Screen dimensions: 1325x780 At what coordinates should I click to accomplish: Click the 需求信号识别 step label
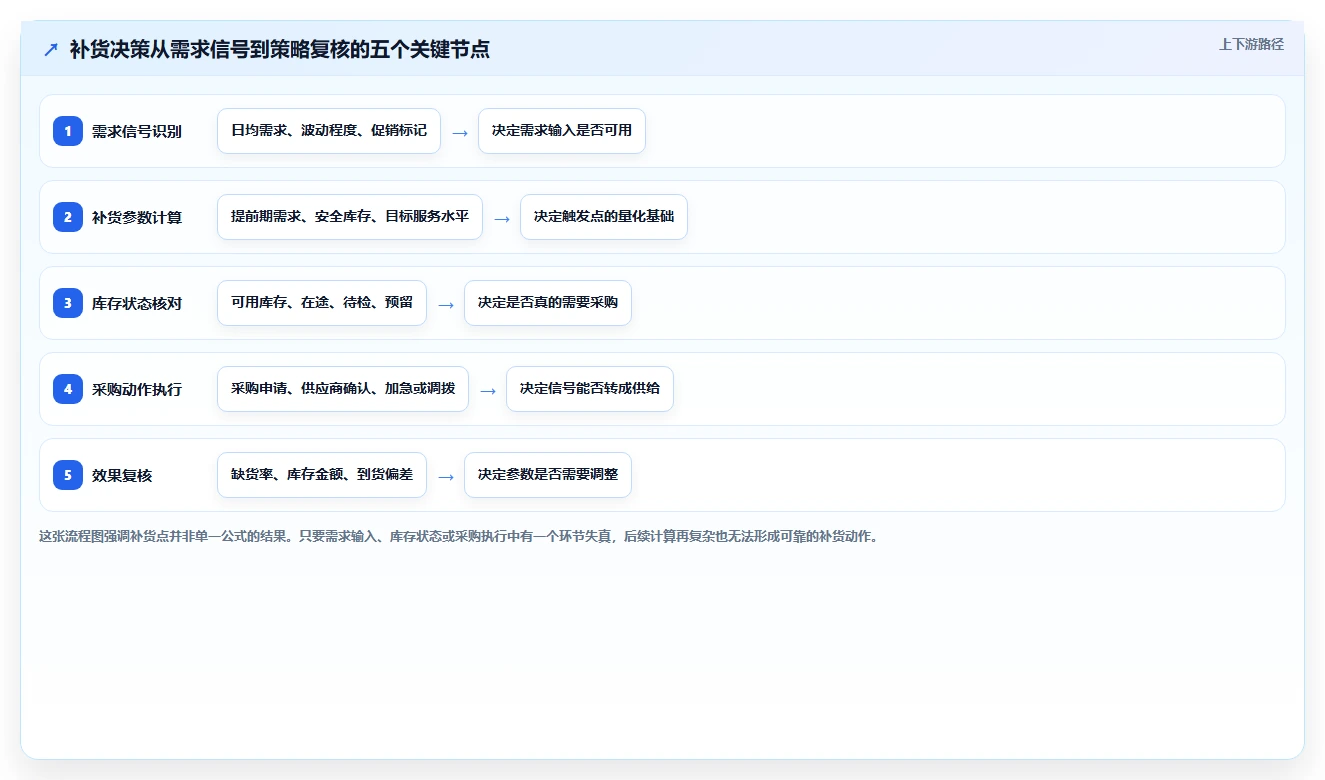tap(137, 131)
